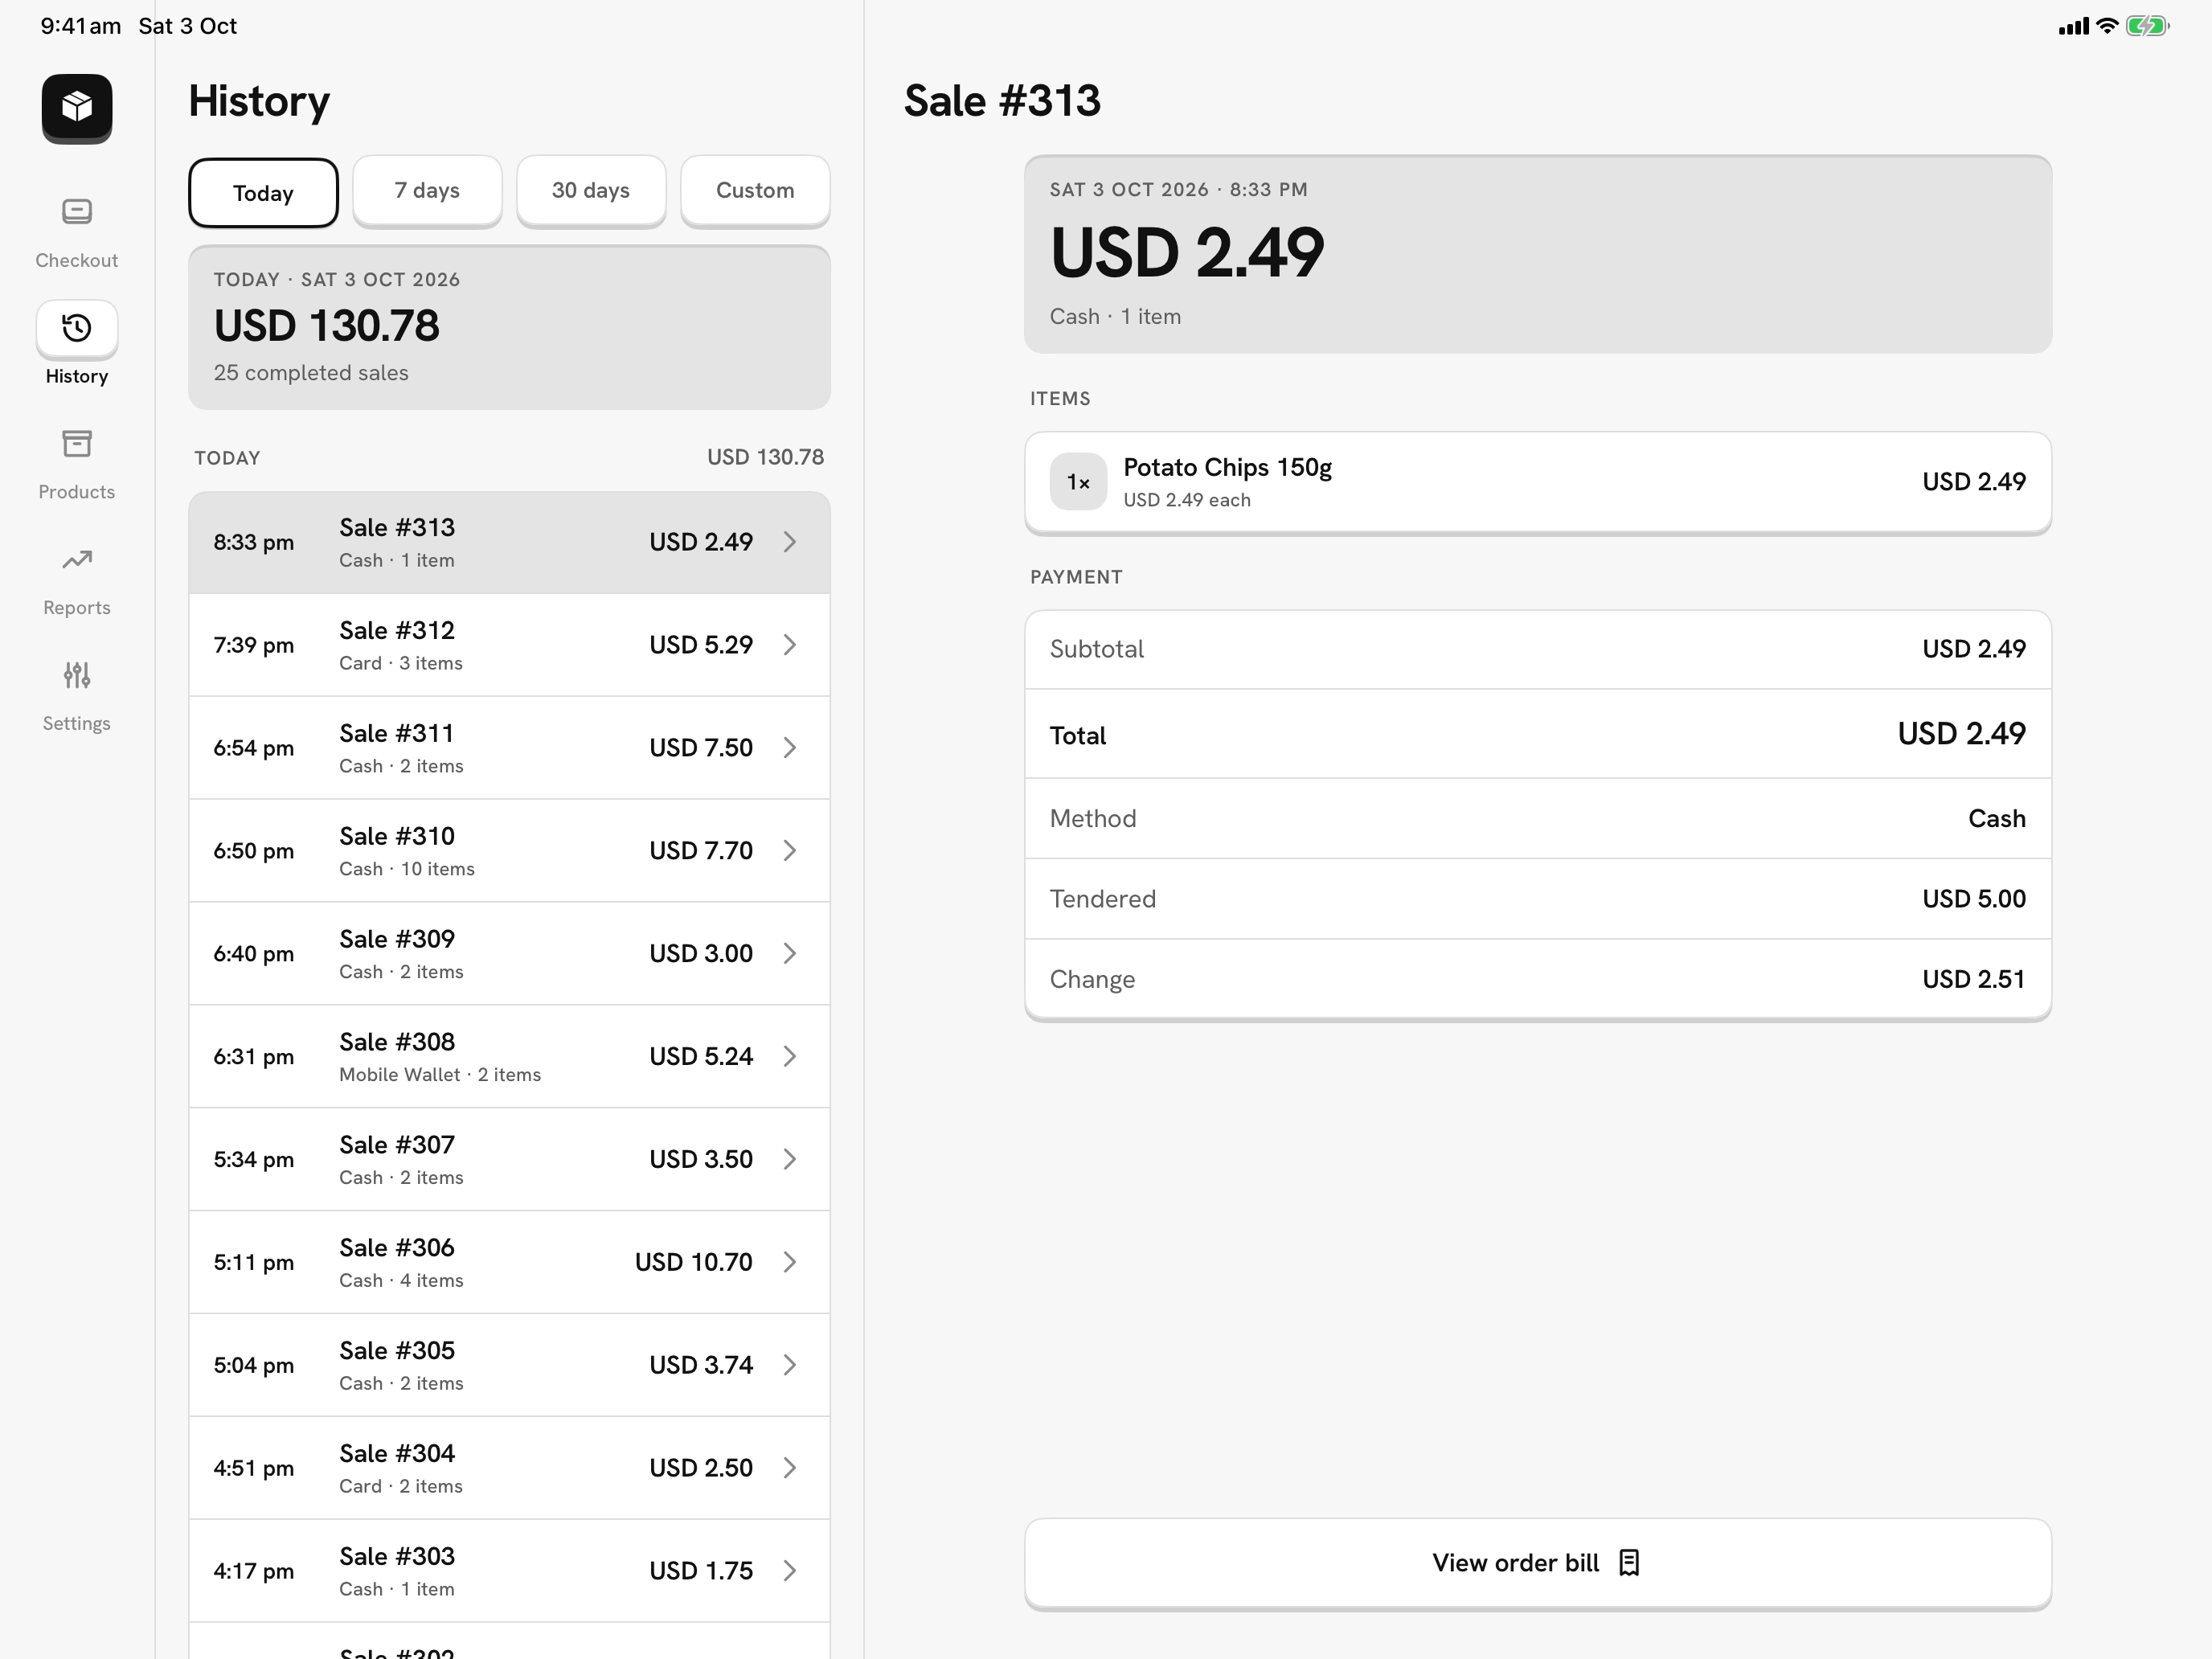Click the 9:41 am status bar clock
Image resolution: width=2212 pixels, height=1659 pixels.
pyautogui.click(x=80, y=26)
